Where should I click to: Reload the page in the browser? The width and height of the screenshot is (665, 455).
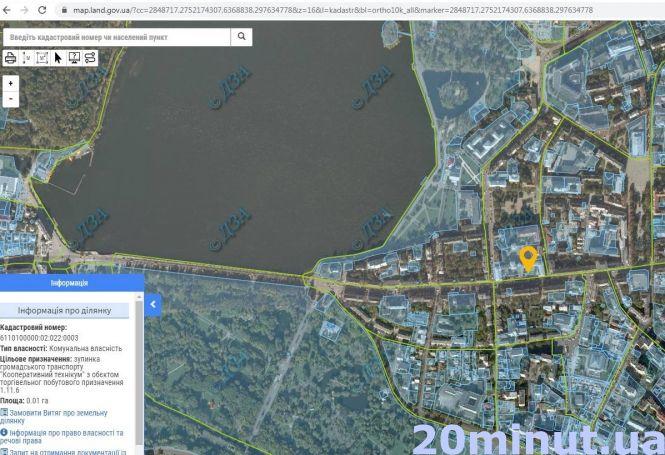41,9
